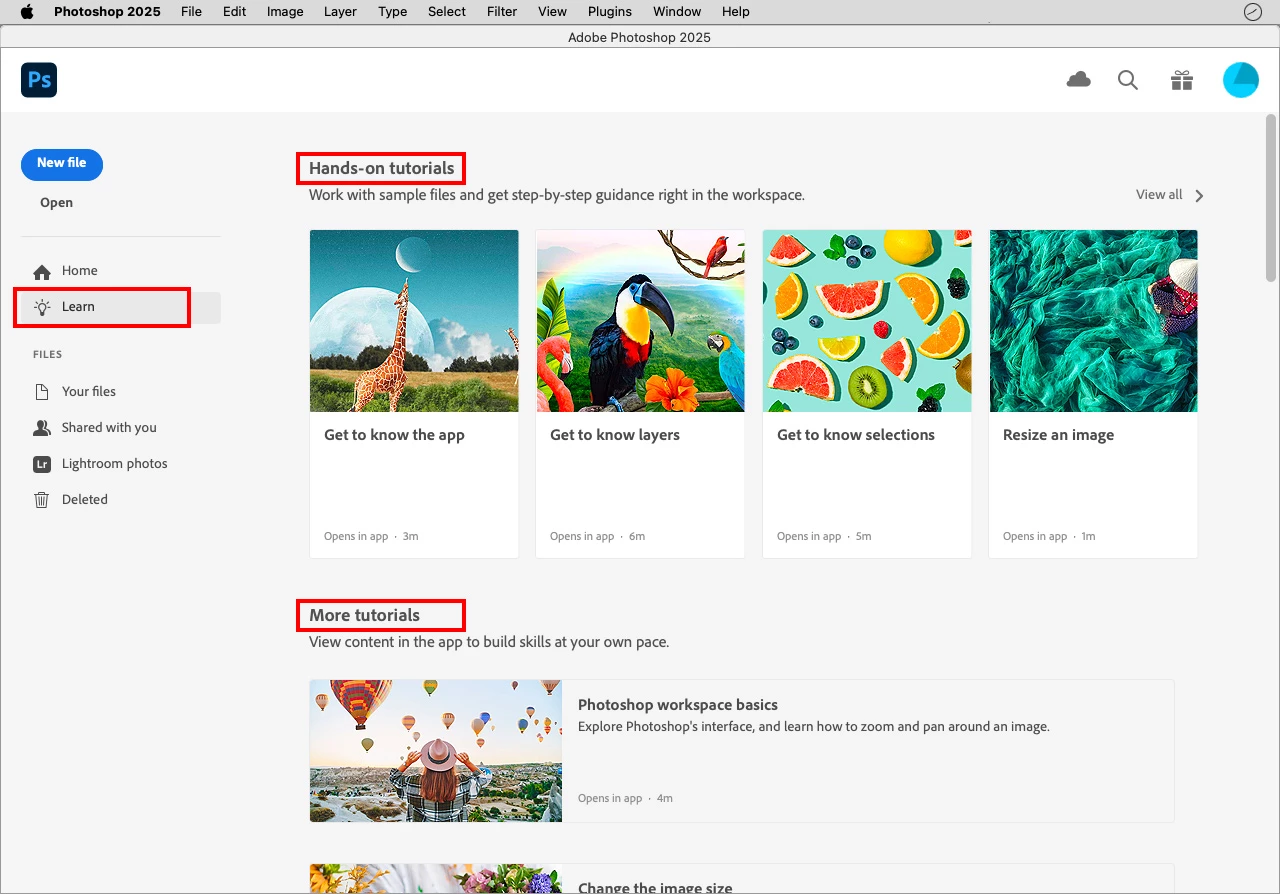Image resolution: width=1280 pixels, height=894 pixels.
Task: Open the Photoshop 2025 app menu
Action: [107, 12]
